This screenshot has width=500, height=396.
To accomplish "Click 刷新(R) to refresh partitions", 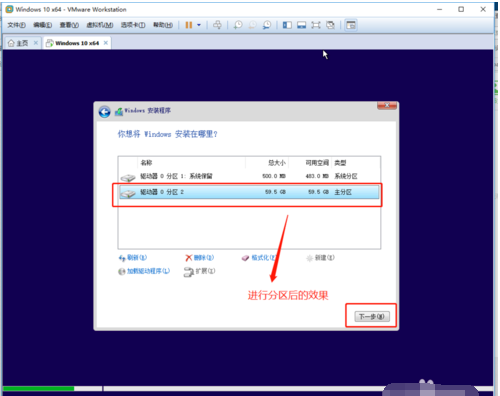I will point(133,258).
